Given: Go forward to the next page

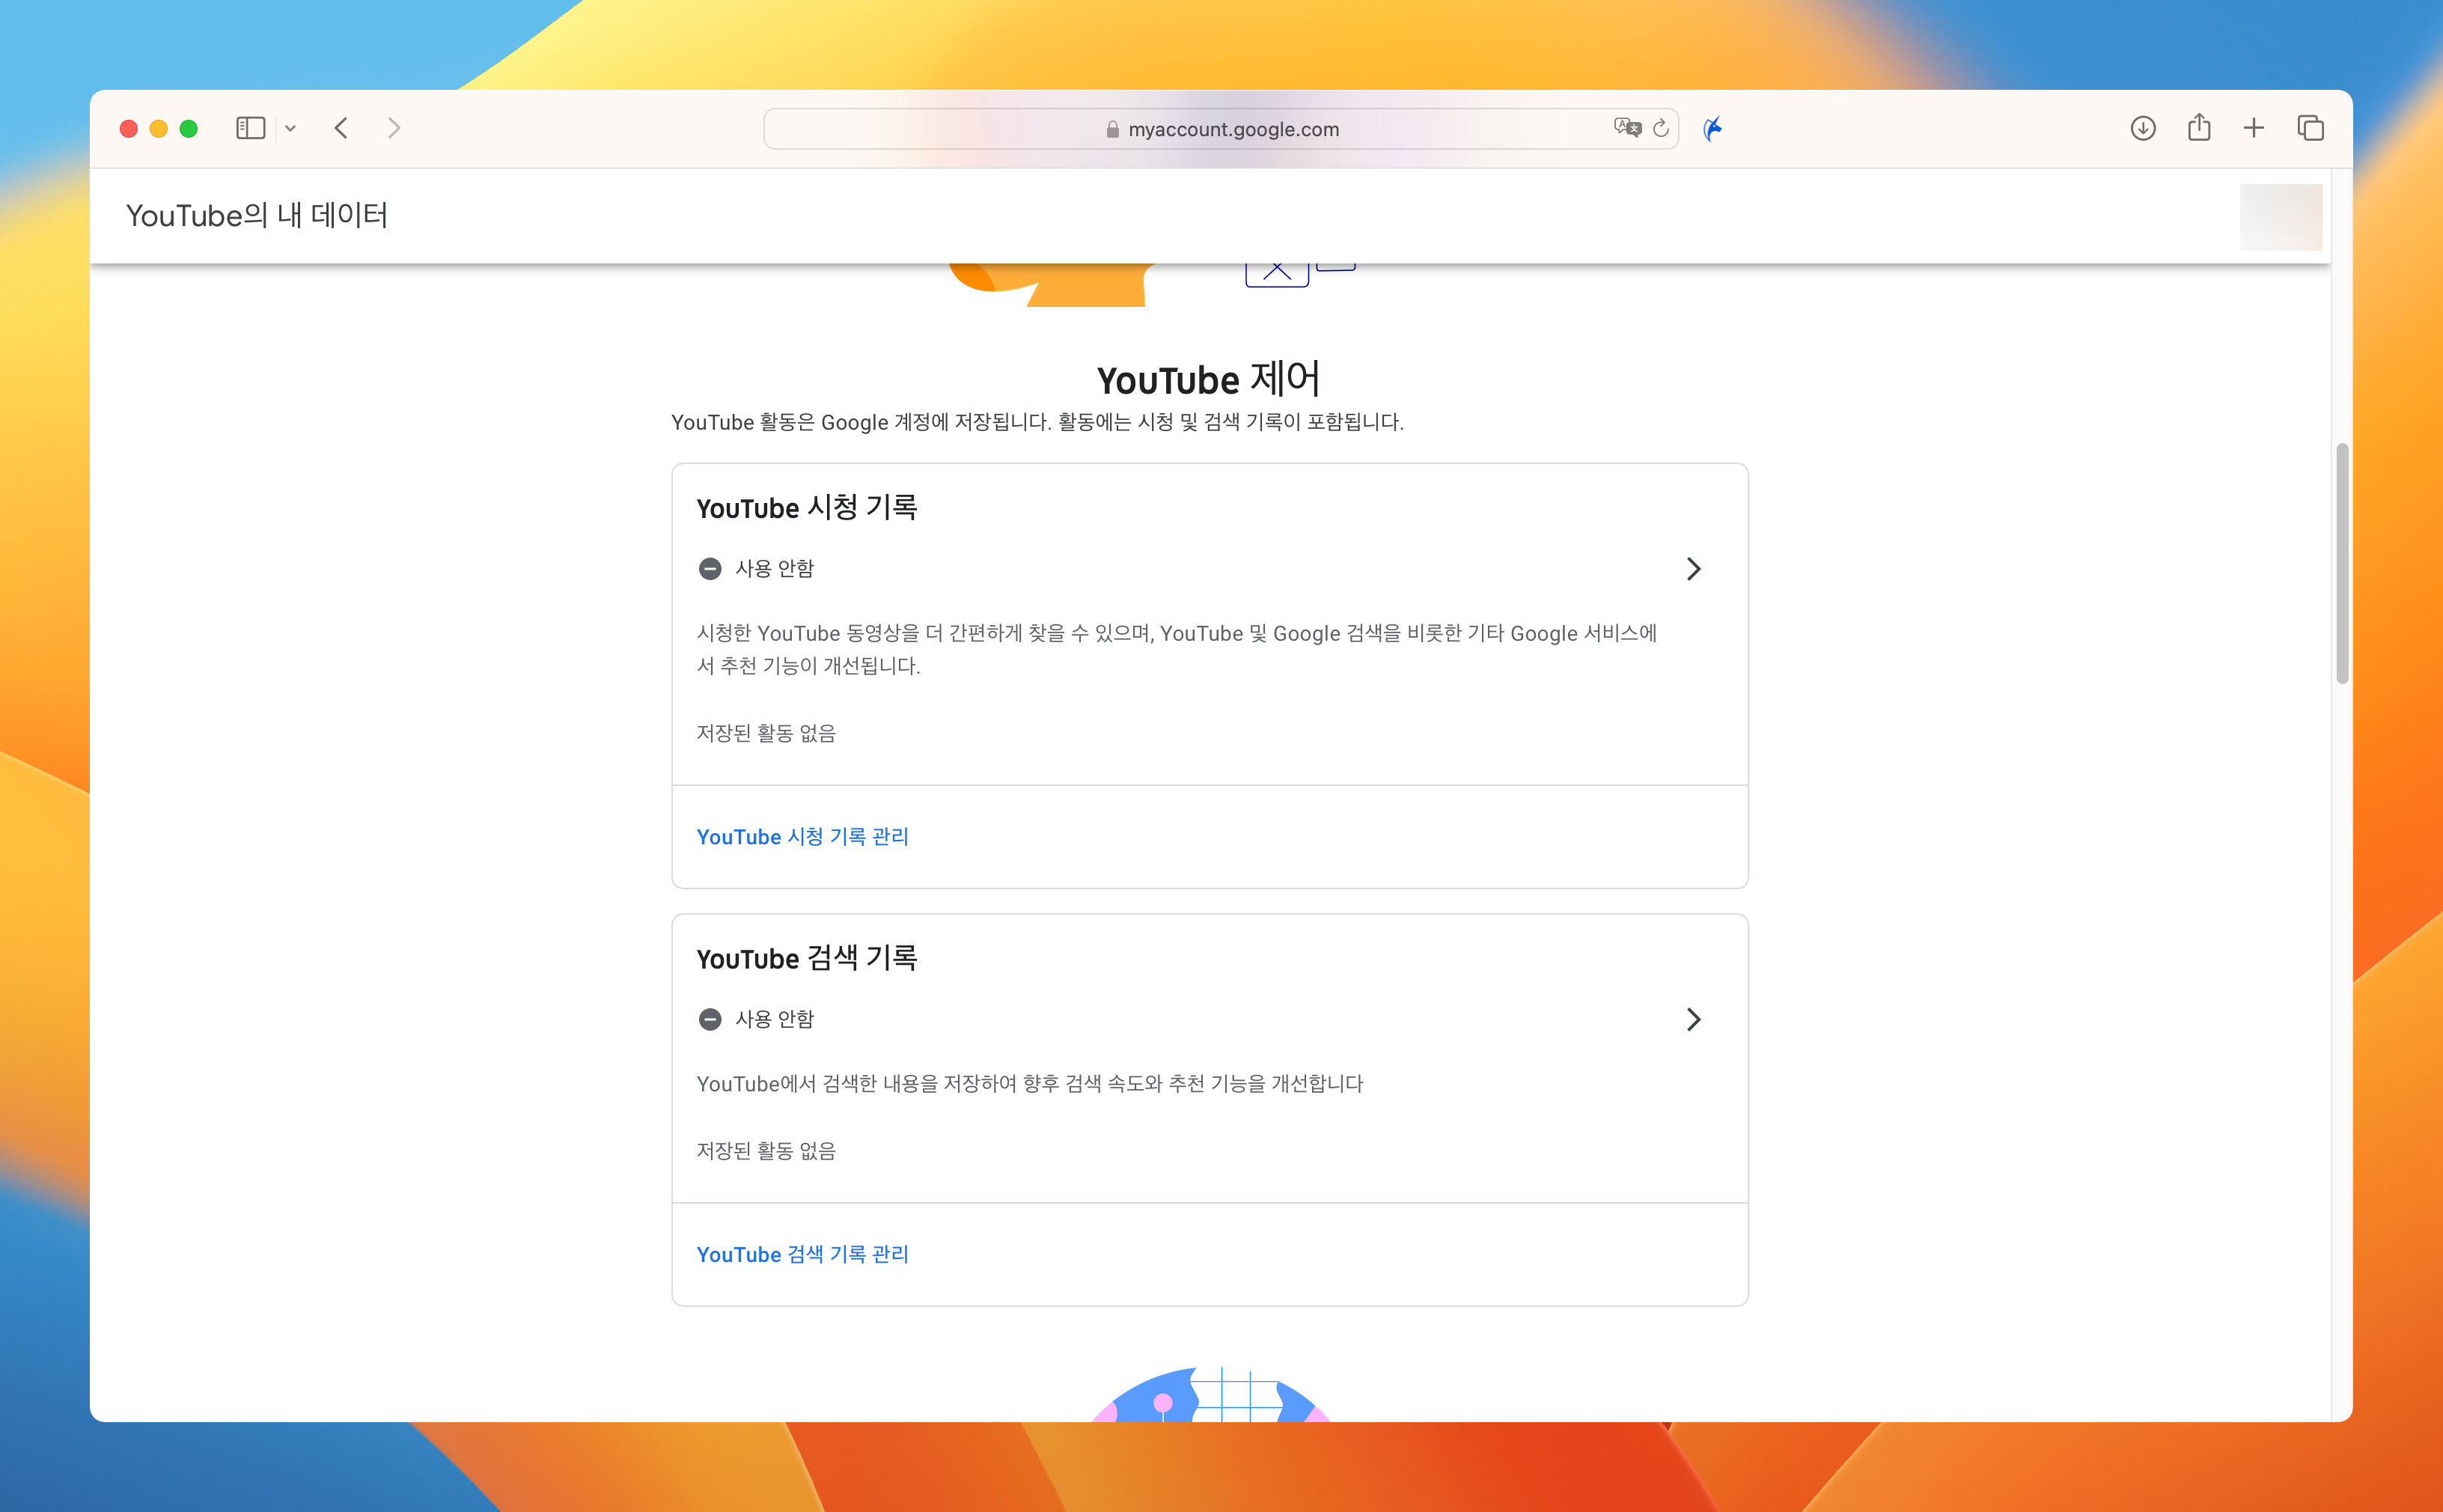Looking at the screenshot, I should tap(394, 128).
